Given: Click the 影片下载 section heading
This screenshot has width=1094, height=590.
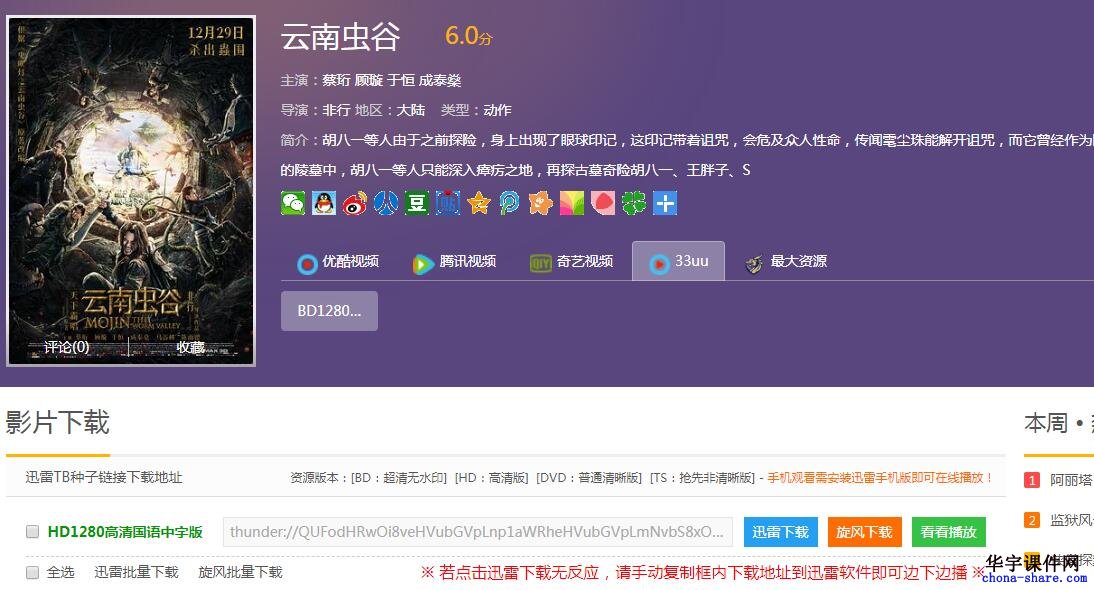Looking at the screenshot, I should click(x=58, y=423).
